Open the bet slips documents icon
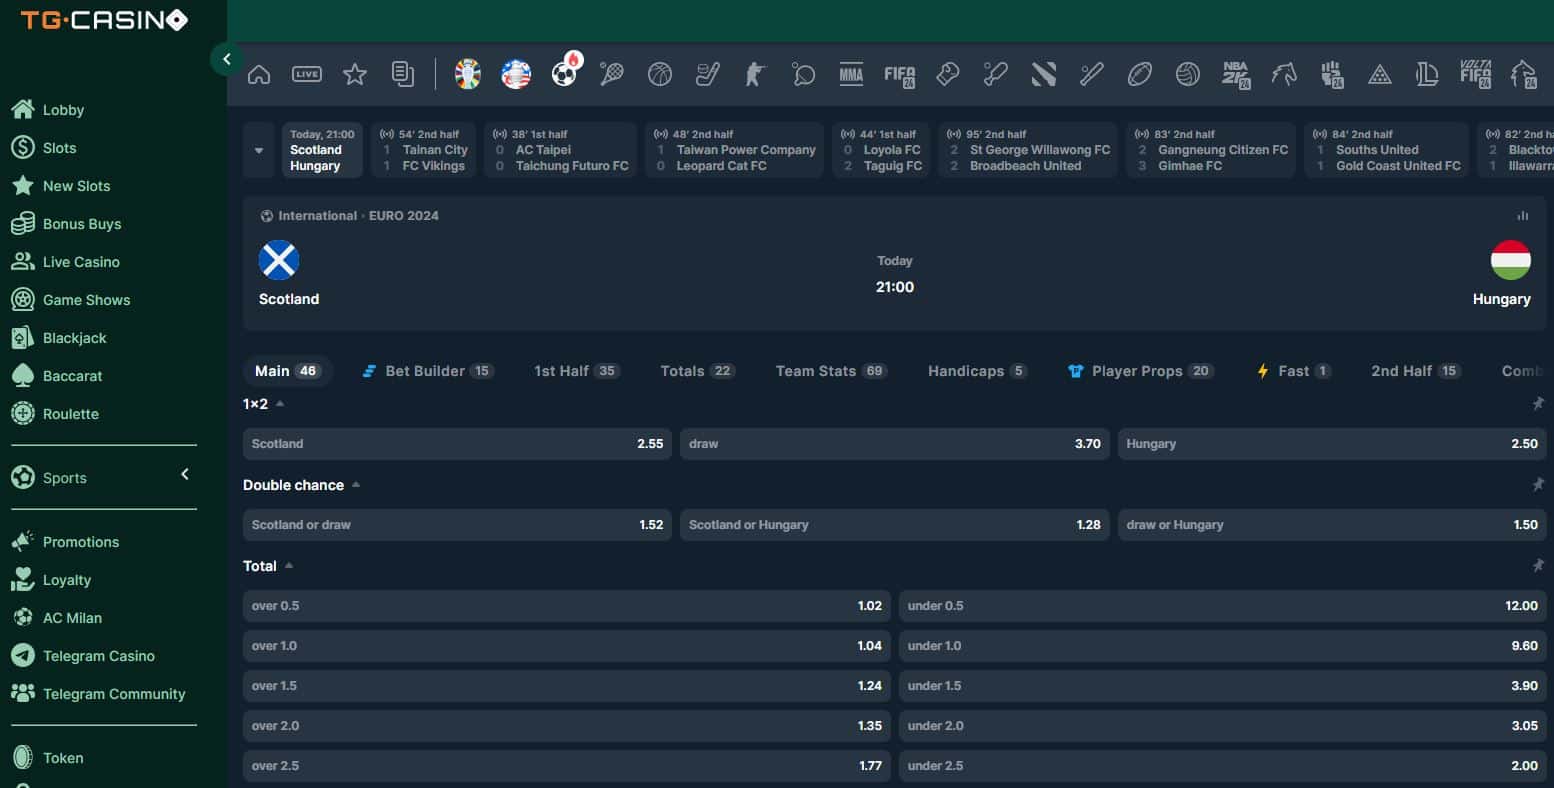Screen dimensions: 1554x788 [x=403, y=74]
